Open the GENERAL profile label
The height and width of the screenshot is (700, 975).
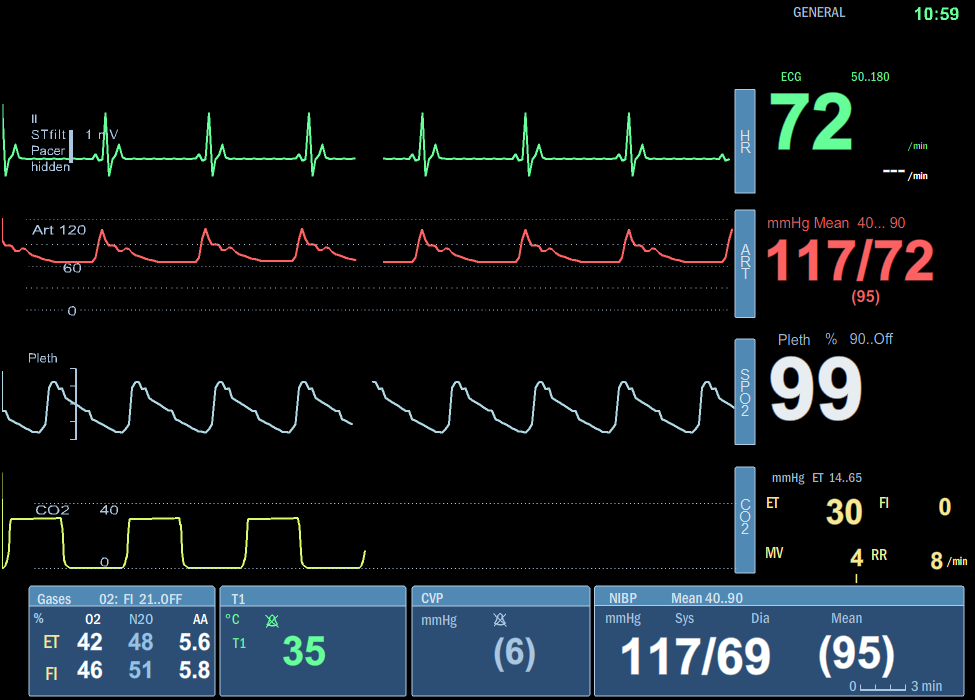(x=819, y=13)
